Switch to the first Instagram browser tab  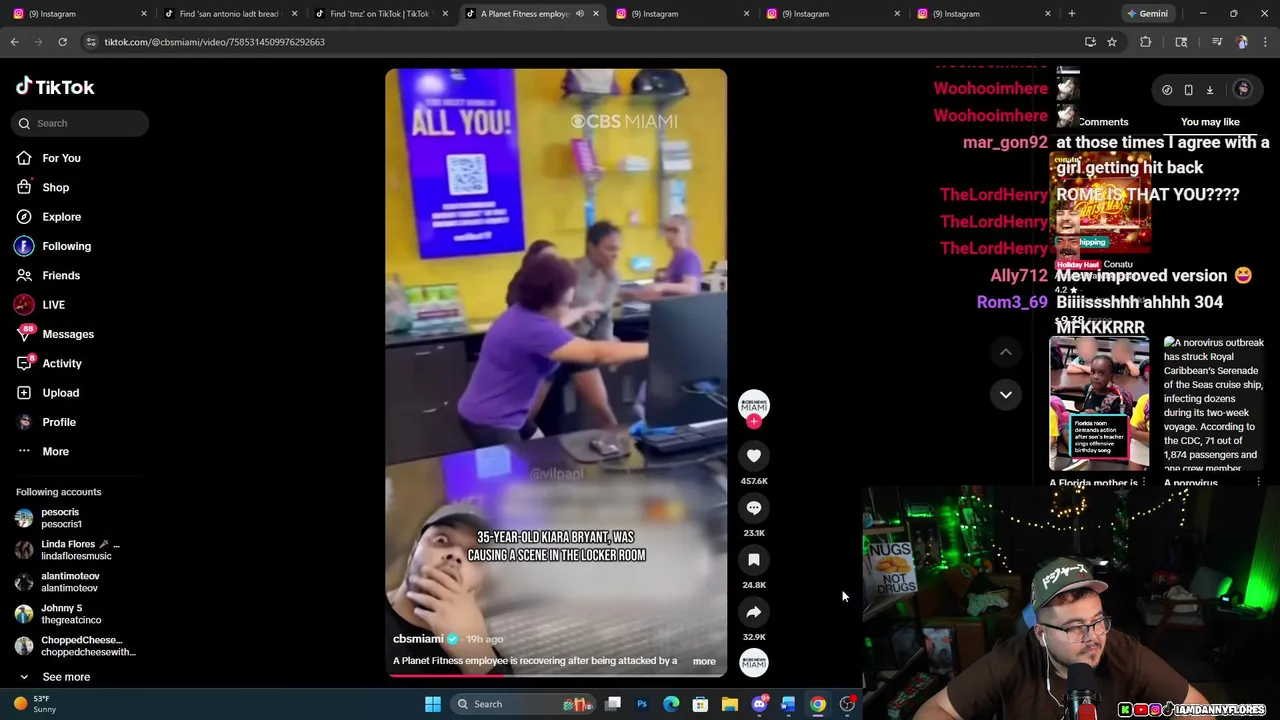tap(80, 14)
